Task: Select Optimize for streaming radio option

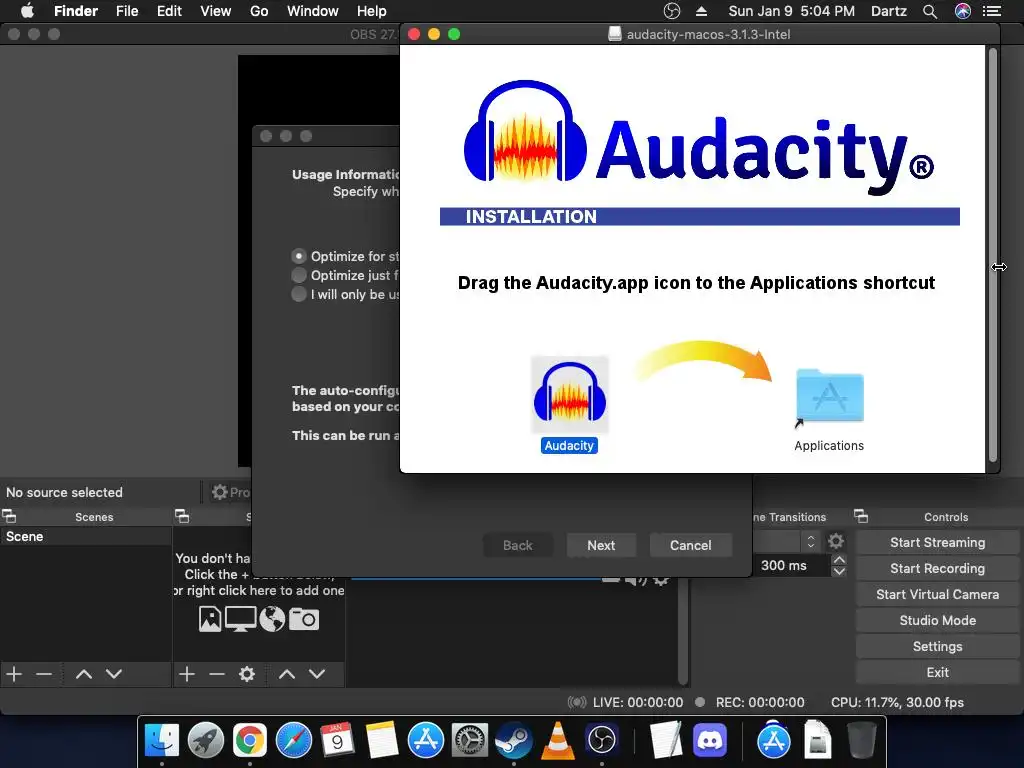Action: (x=299, y=256)
